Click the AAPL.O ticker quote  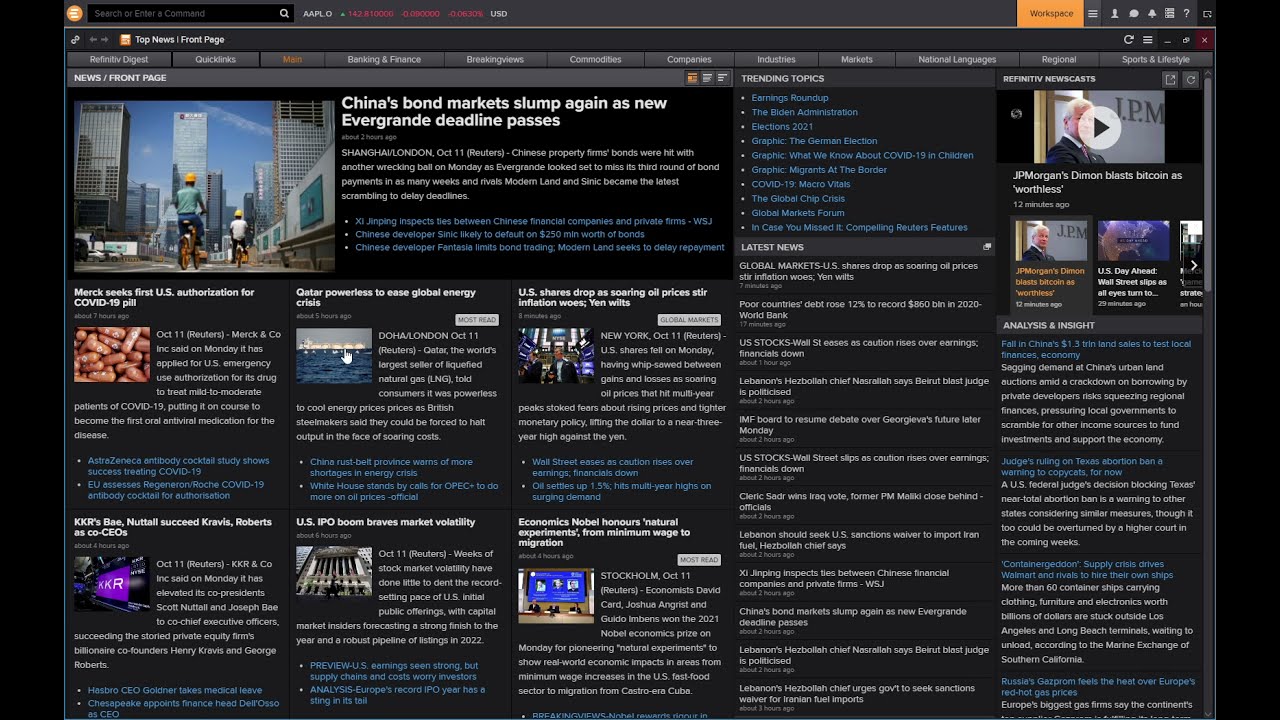coord(319,14)
